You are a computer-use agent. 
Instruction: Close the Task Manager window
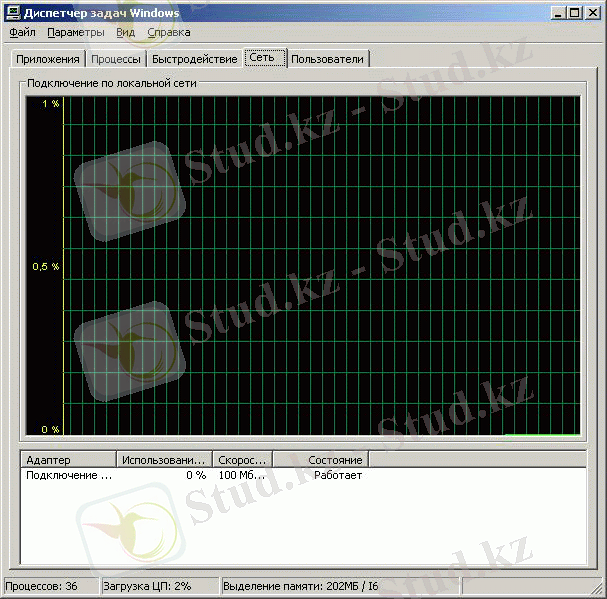click(592, 13)
